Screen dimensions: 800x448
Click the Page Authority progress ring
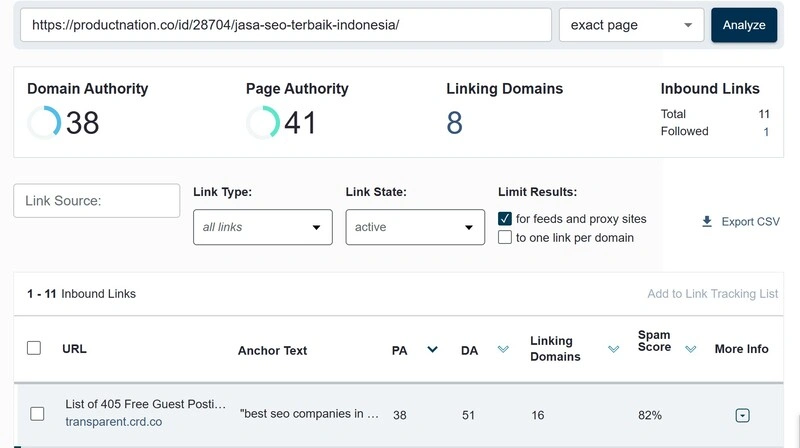pos(263,122)
